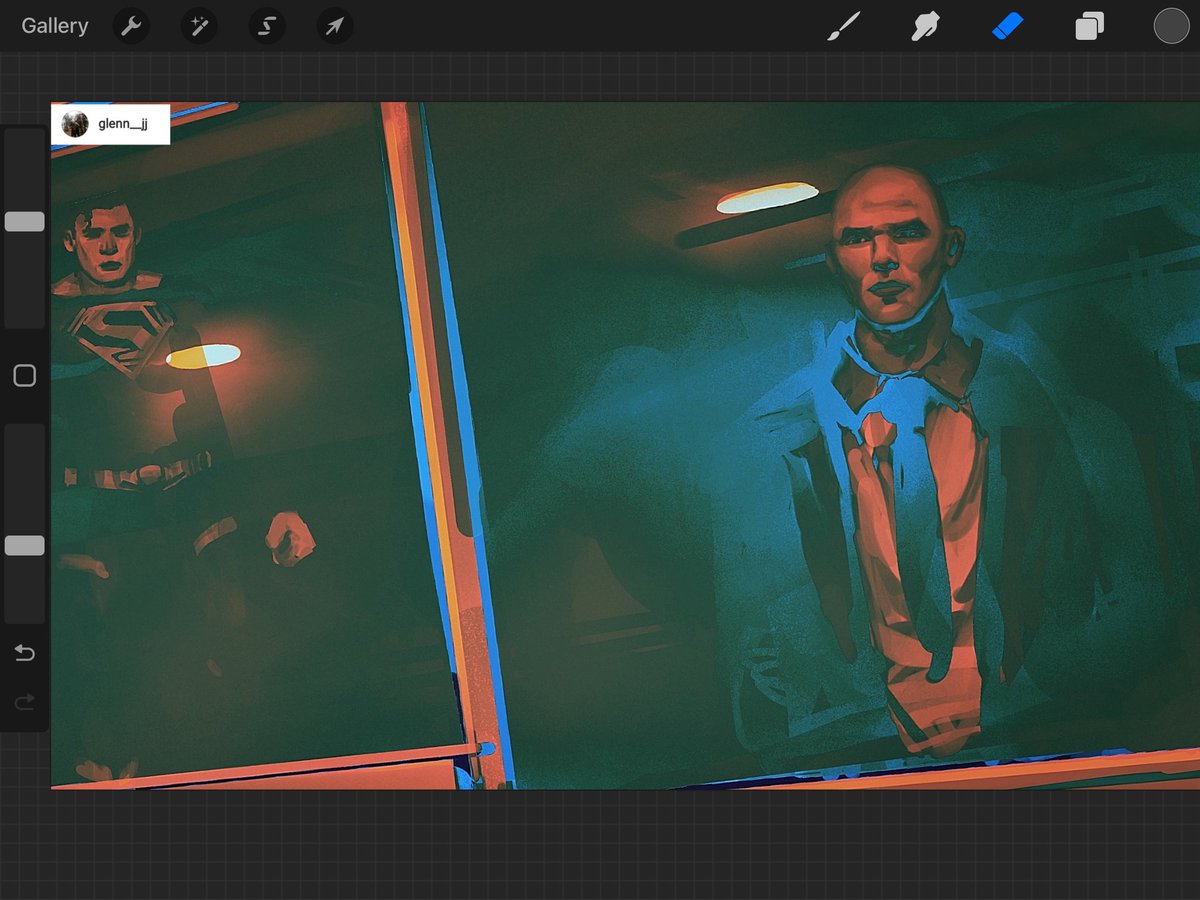Viewport: 1200px width, 900px height.
Task: Tap the Modify square button in sidebar
Action: coord(25,376)
